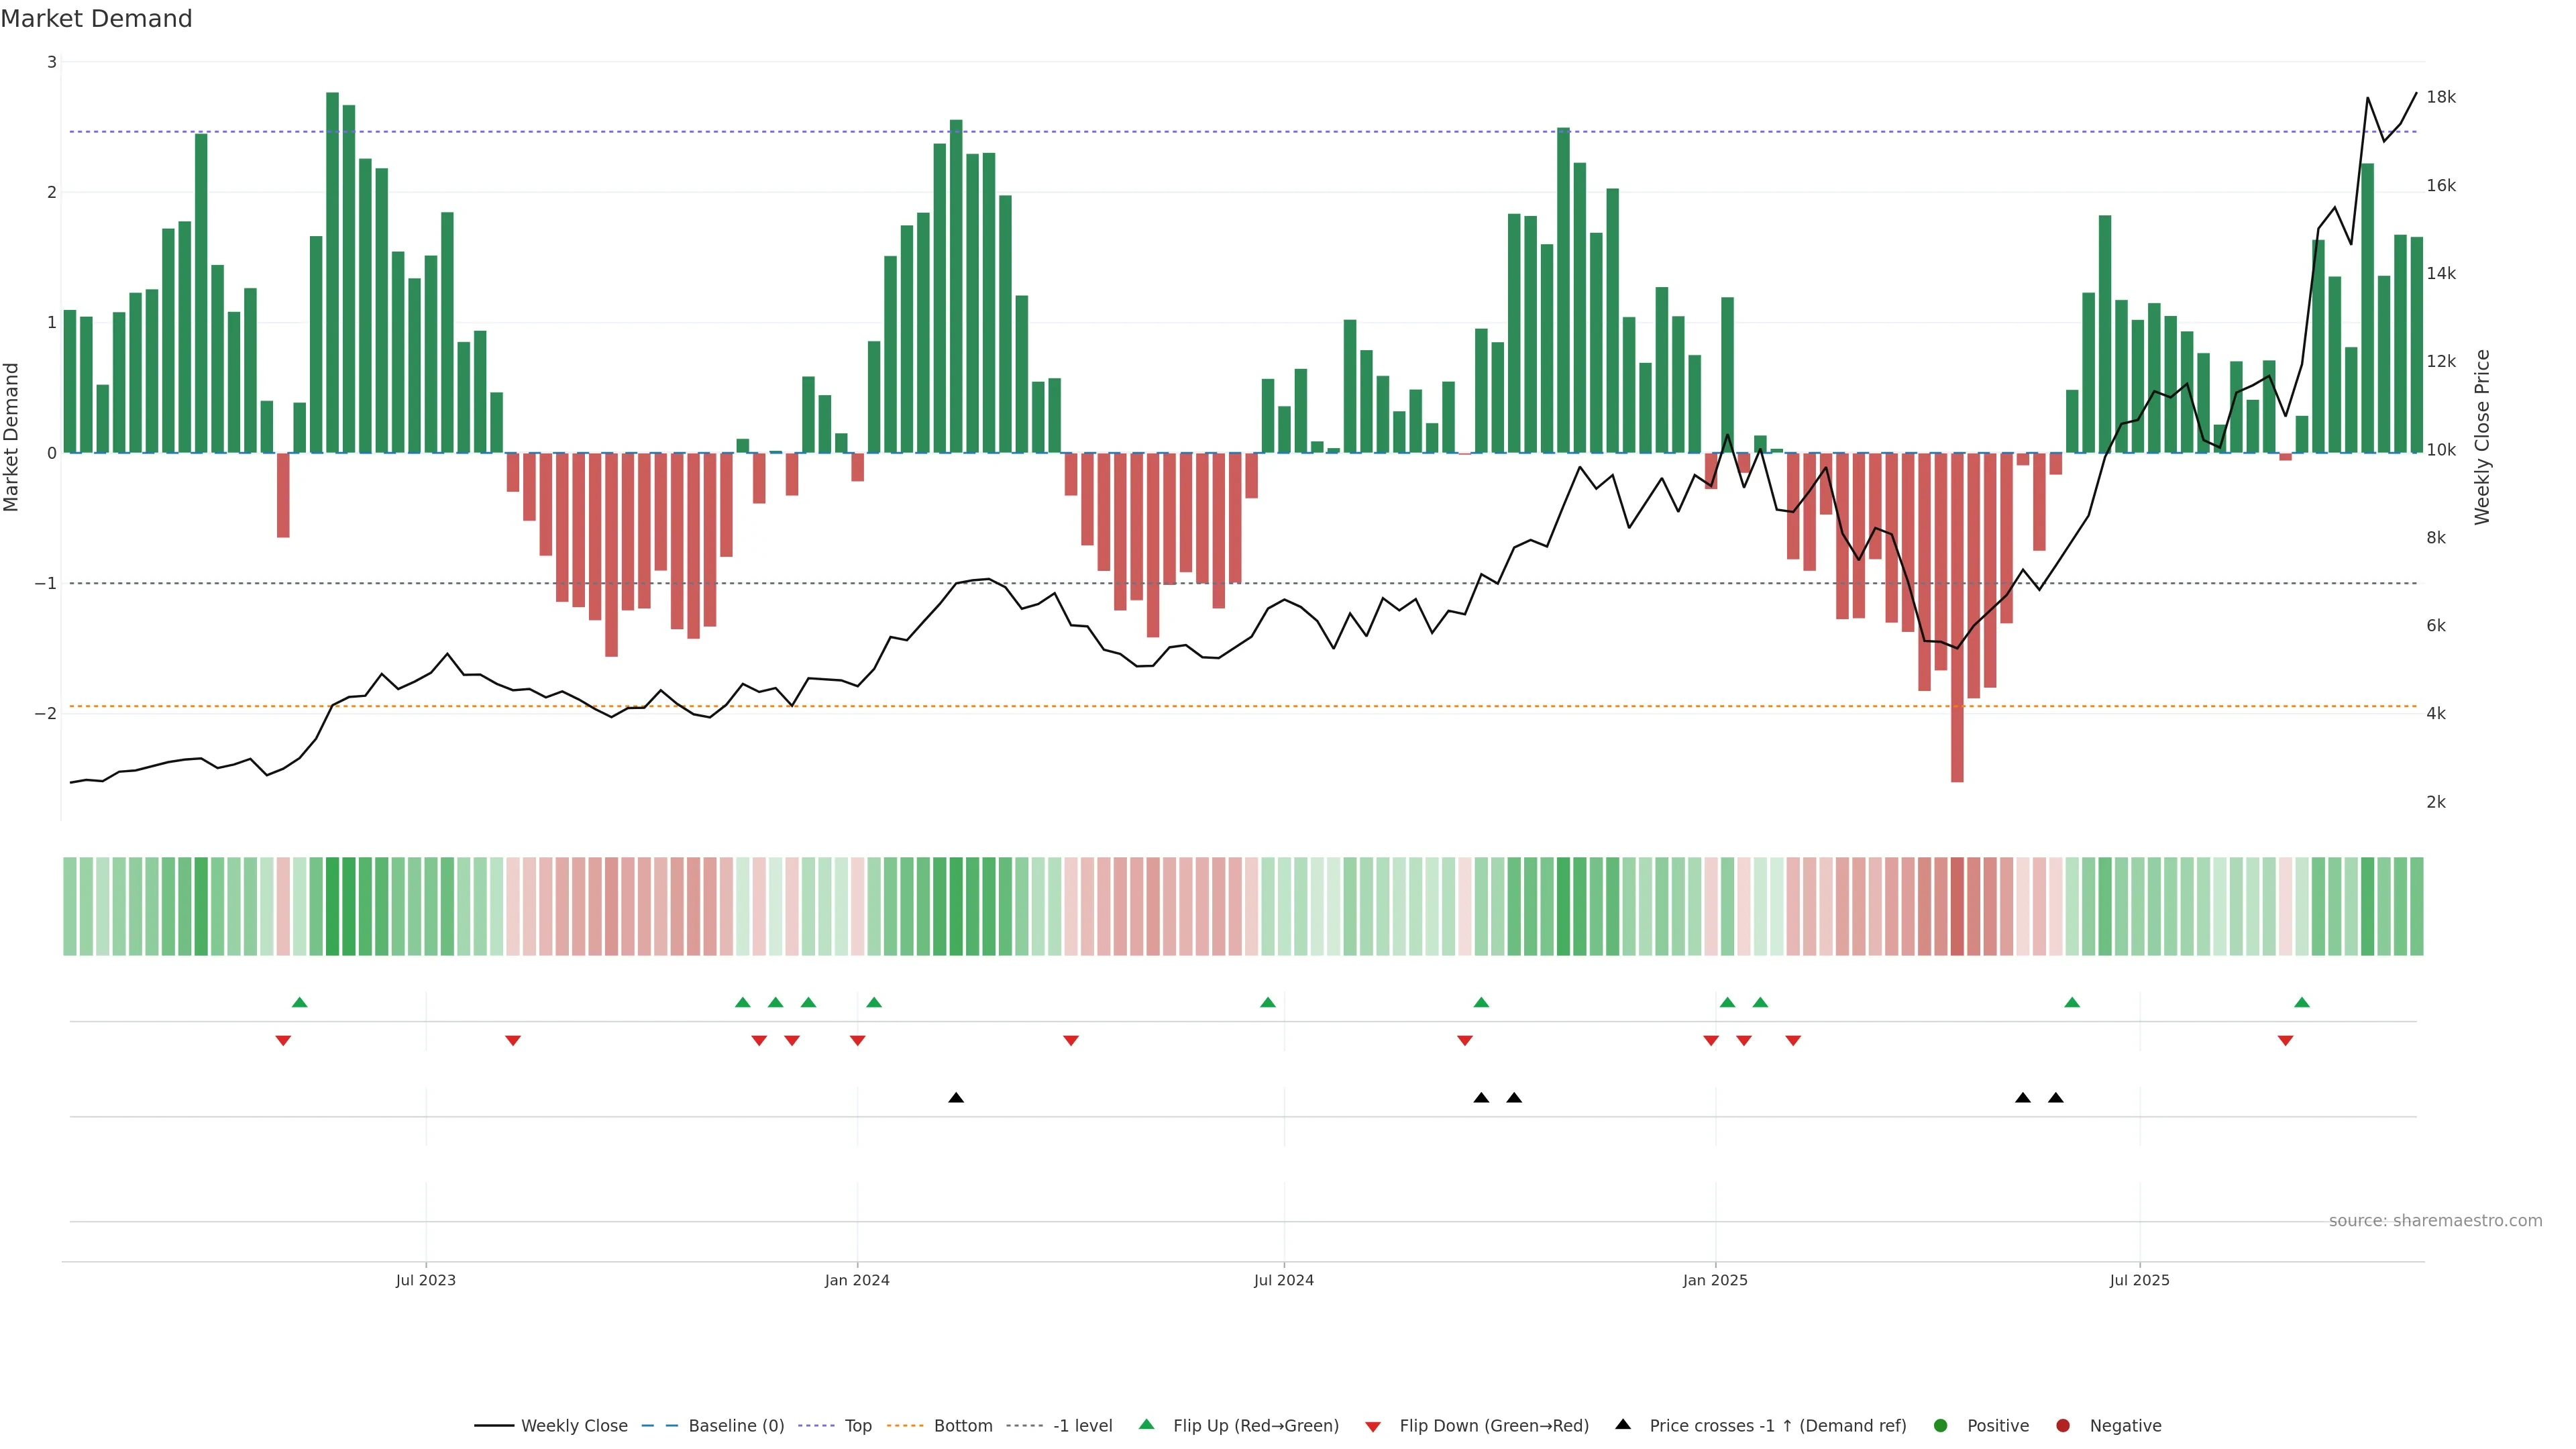Click the Weekly Close Price axis title
This screenshot has height=1449, width=2576.
point(2482,437)
